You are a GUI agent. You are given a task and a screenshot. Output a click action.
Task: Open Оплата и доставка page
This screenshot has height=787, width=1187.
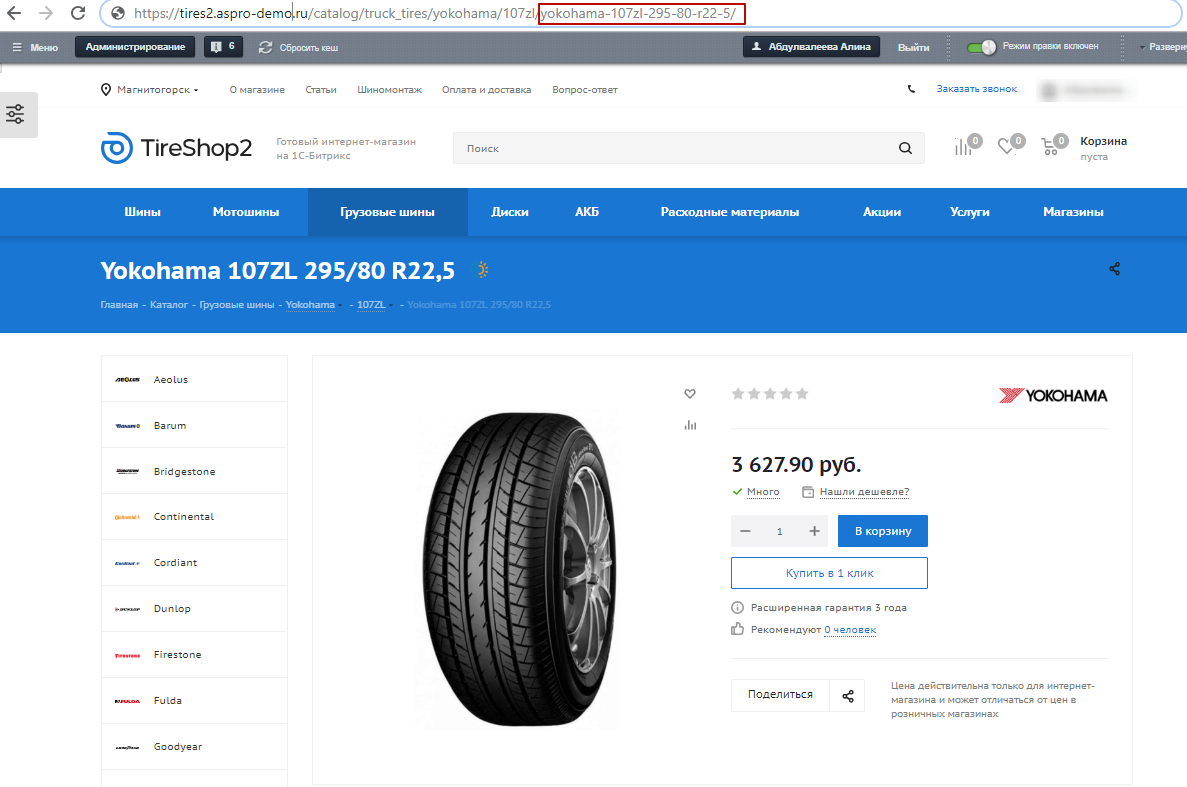tap(487, 89)
